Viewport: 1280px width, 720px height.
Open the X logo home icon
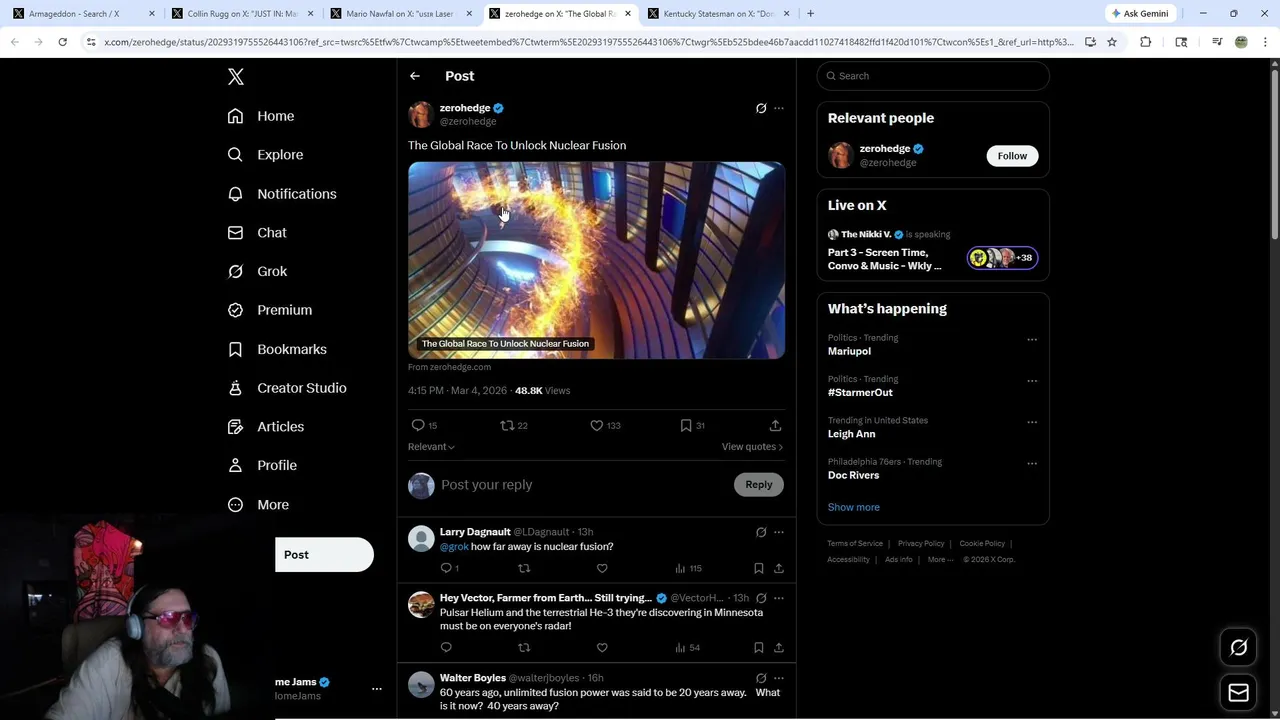(x=235, y=77)
